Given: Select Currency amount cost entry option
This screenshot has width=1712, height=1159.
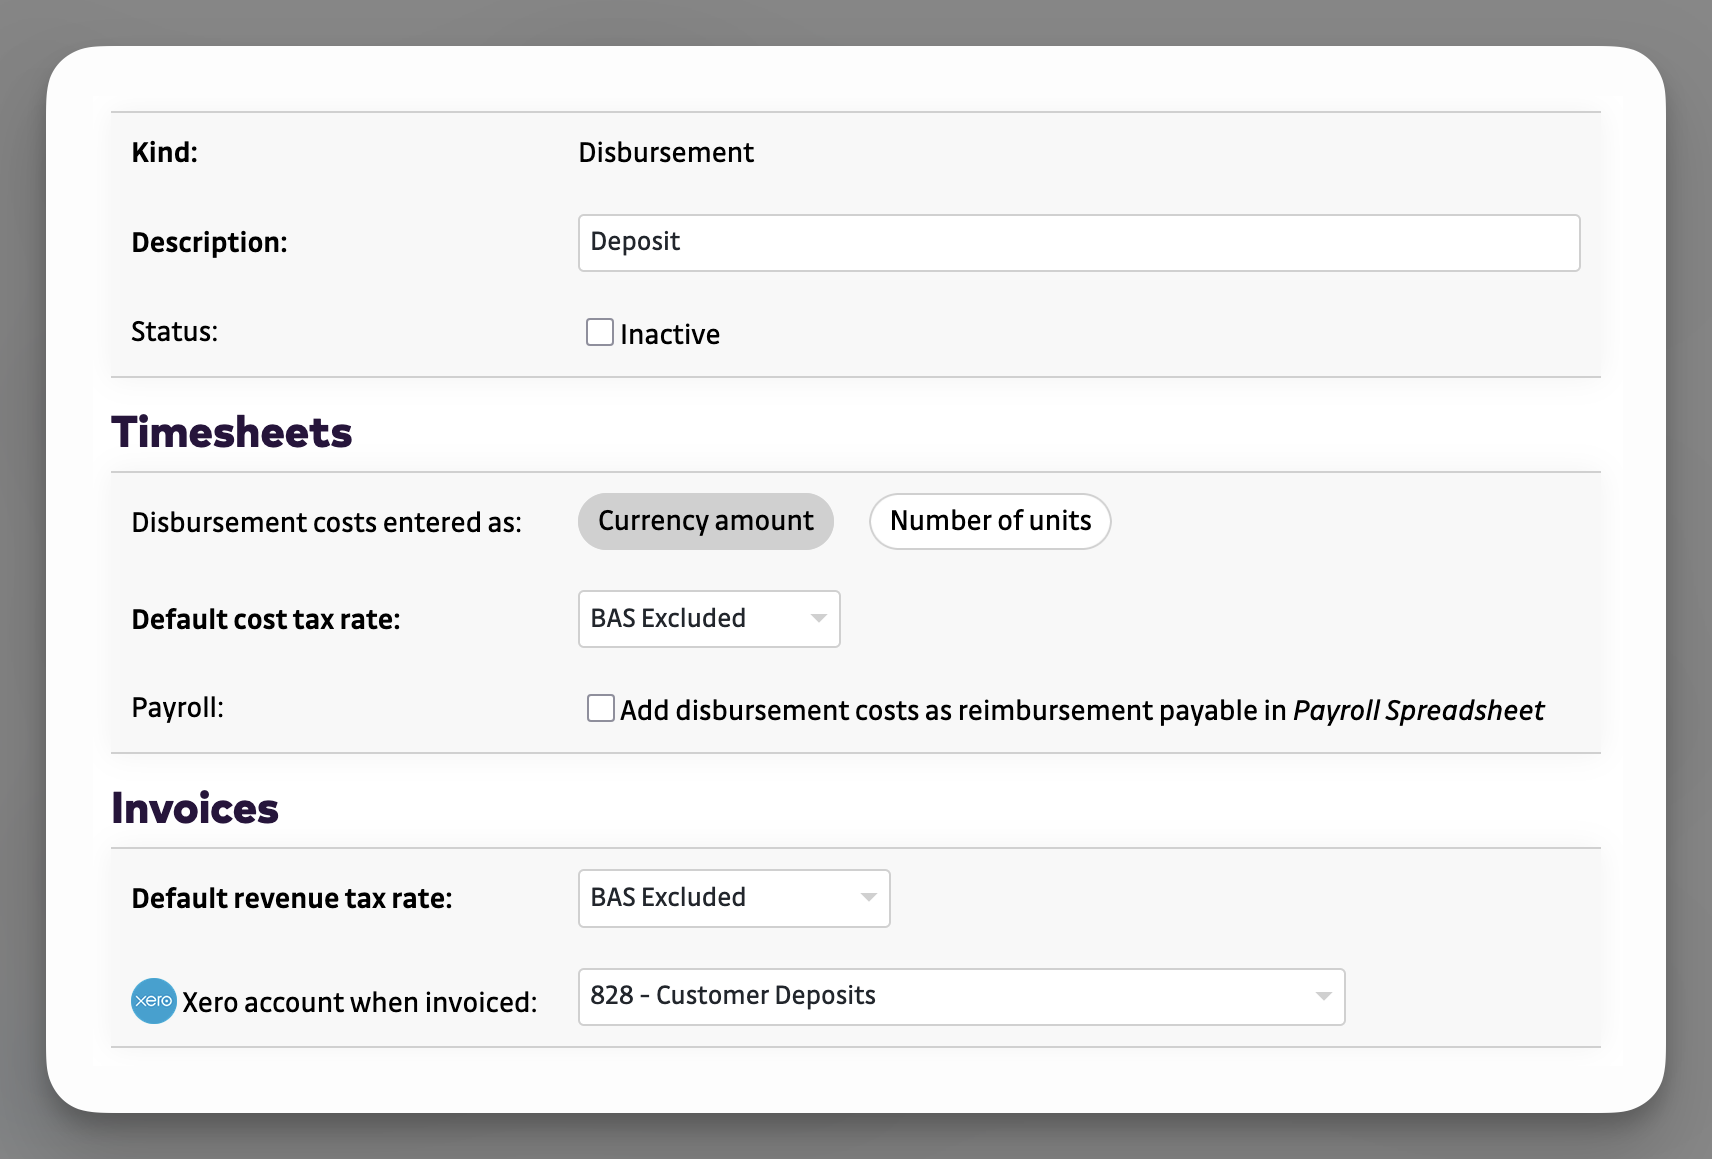Looking at the screenshot, I should [x=705, y=521].
